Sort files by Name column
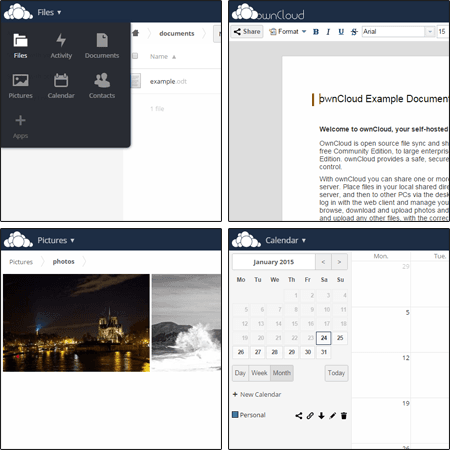The image size is (450, 450). point(163,57)
